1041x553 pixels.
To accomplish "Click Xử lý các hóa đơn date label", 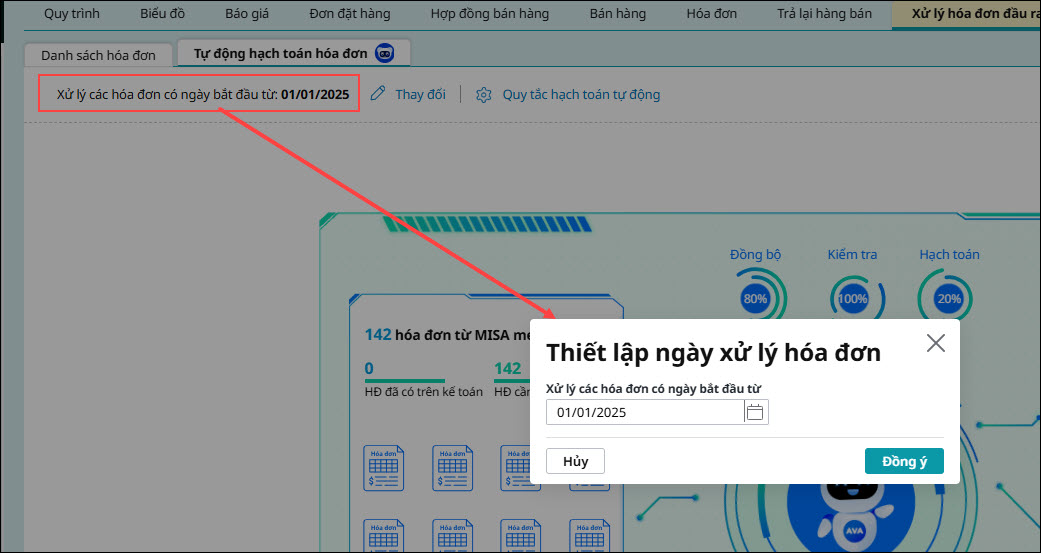I will pos(203,94).
